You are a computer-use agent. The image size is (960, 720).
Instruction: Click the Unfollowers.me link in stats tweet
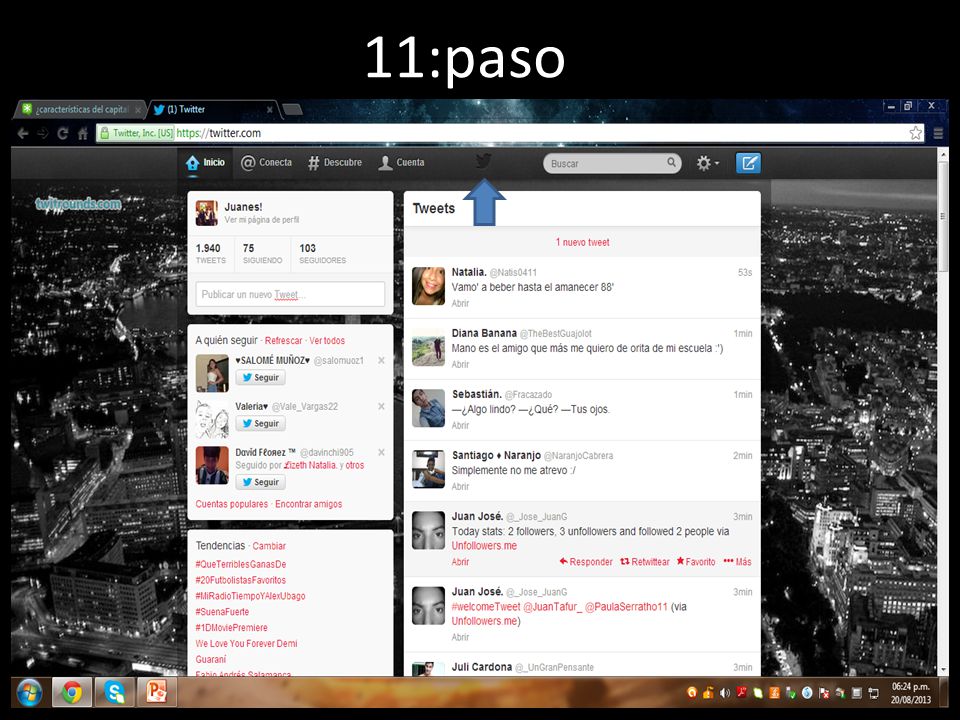[484, 546]
